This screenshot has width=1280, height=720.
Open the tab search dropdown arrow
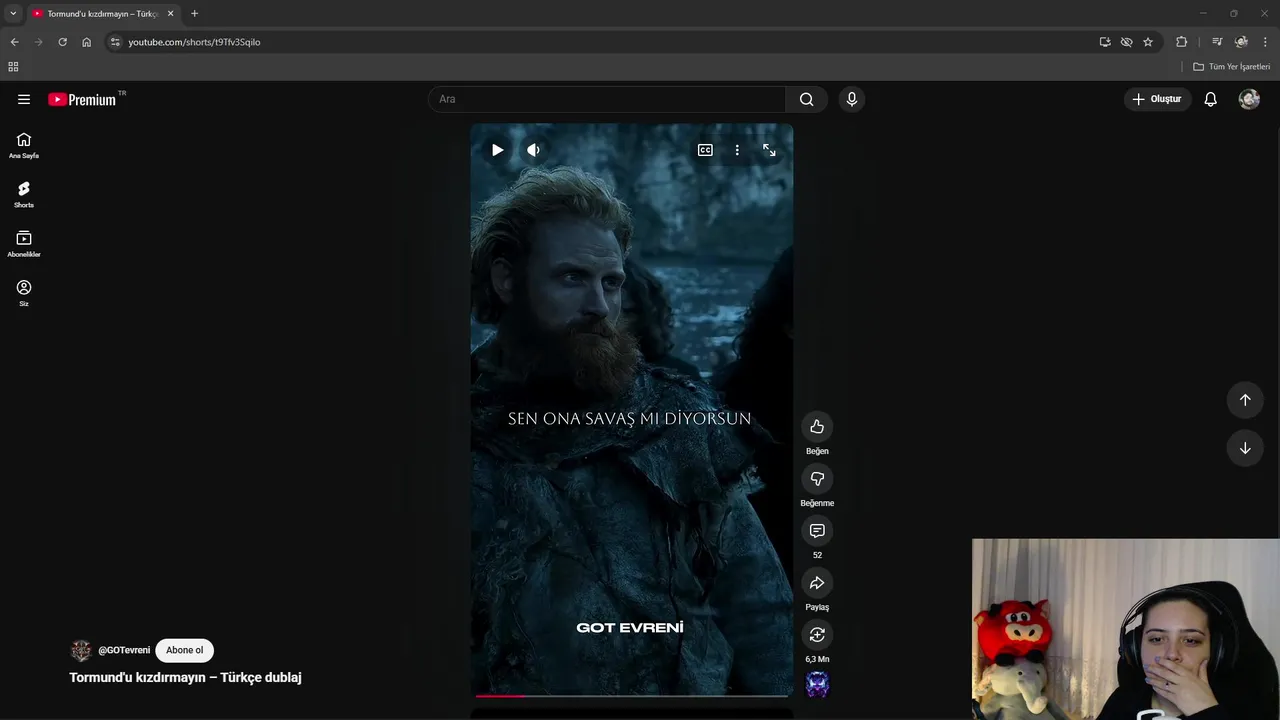13,14
